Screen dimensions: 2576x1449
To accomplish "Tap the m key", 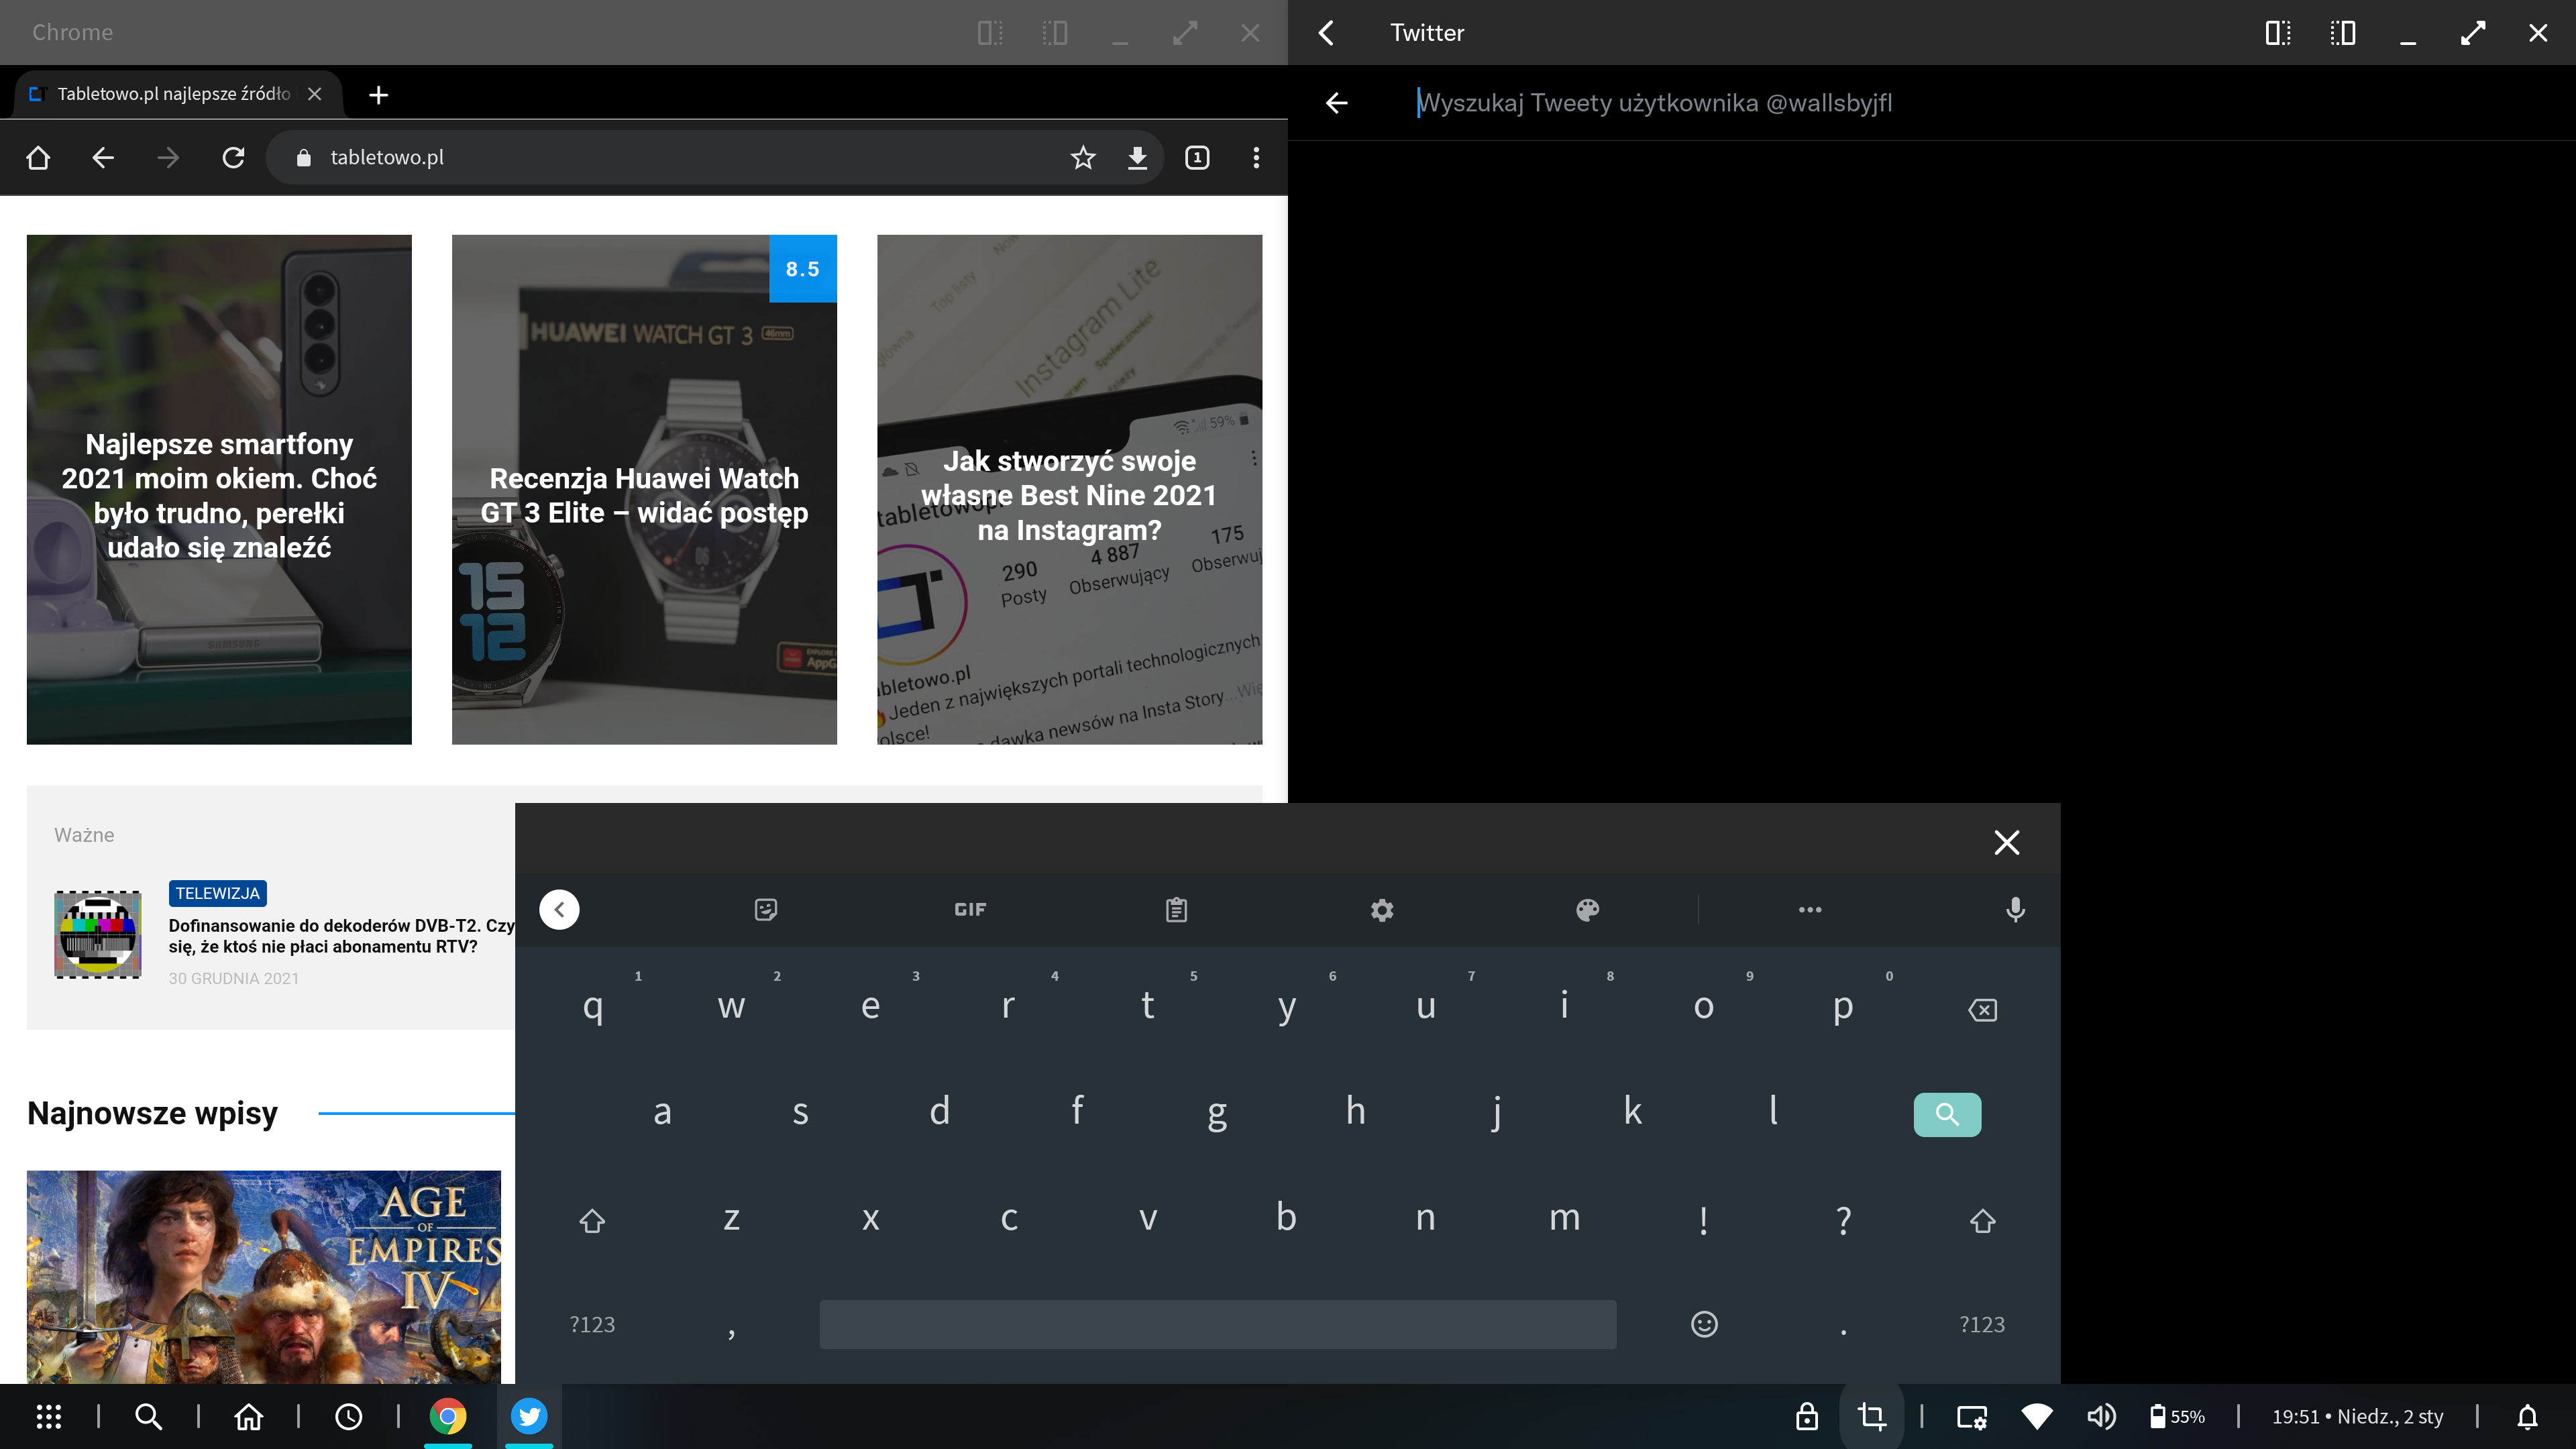I will 1564,1217.
